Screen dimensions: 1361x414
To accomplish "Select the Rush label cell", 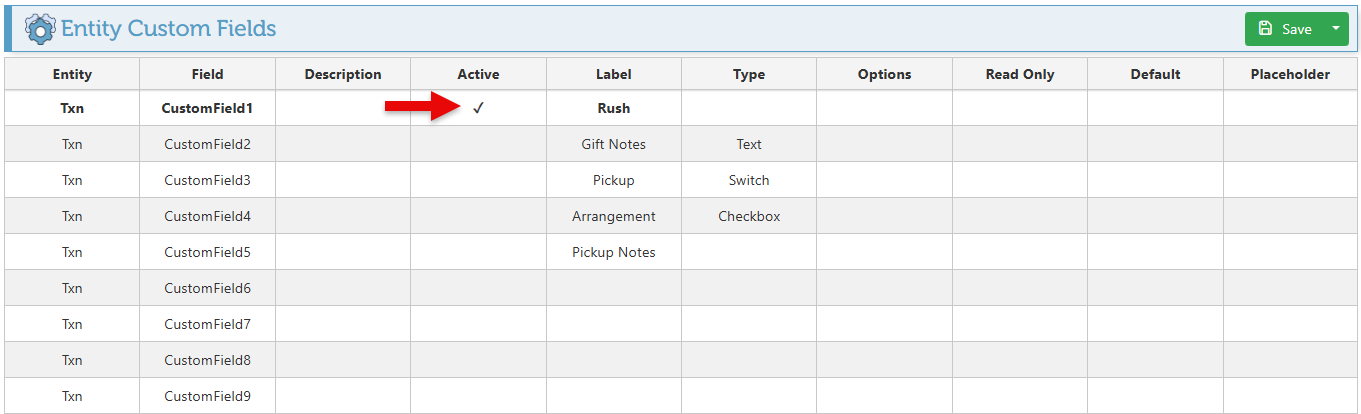I will click(x=613, y=108).
